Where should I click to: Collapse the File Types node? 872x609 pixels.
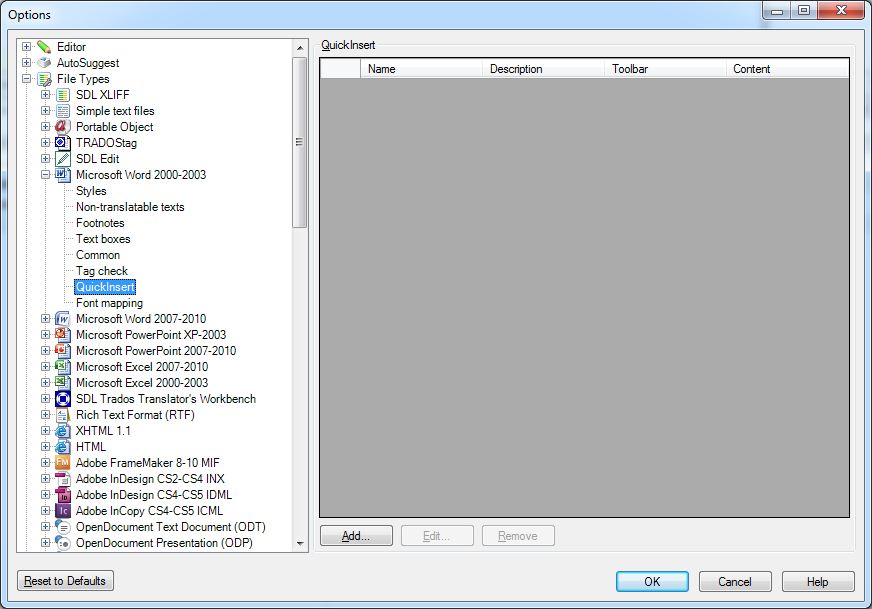pos(26,79)
